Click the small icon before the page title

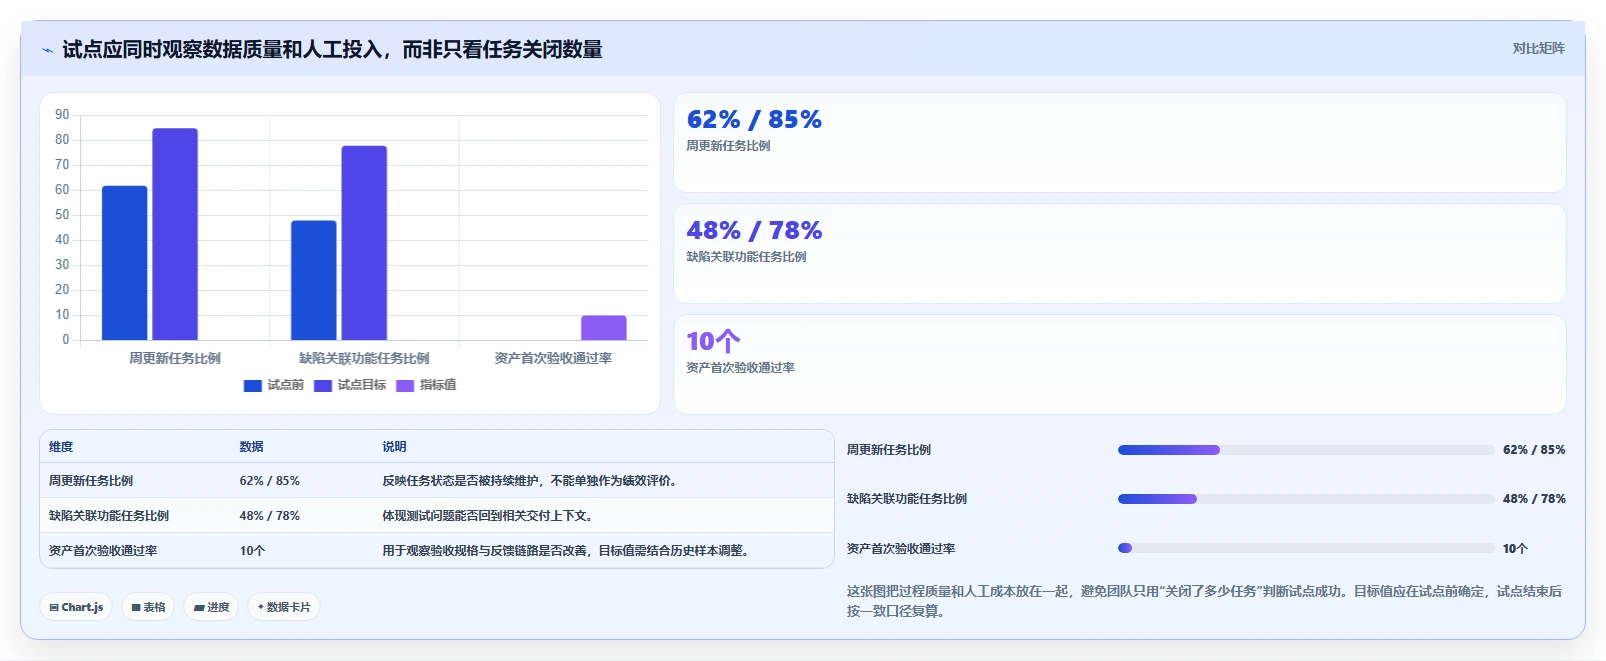point(47,50)
